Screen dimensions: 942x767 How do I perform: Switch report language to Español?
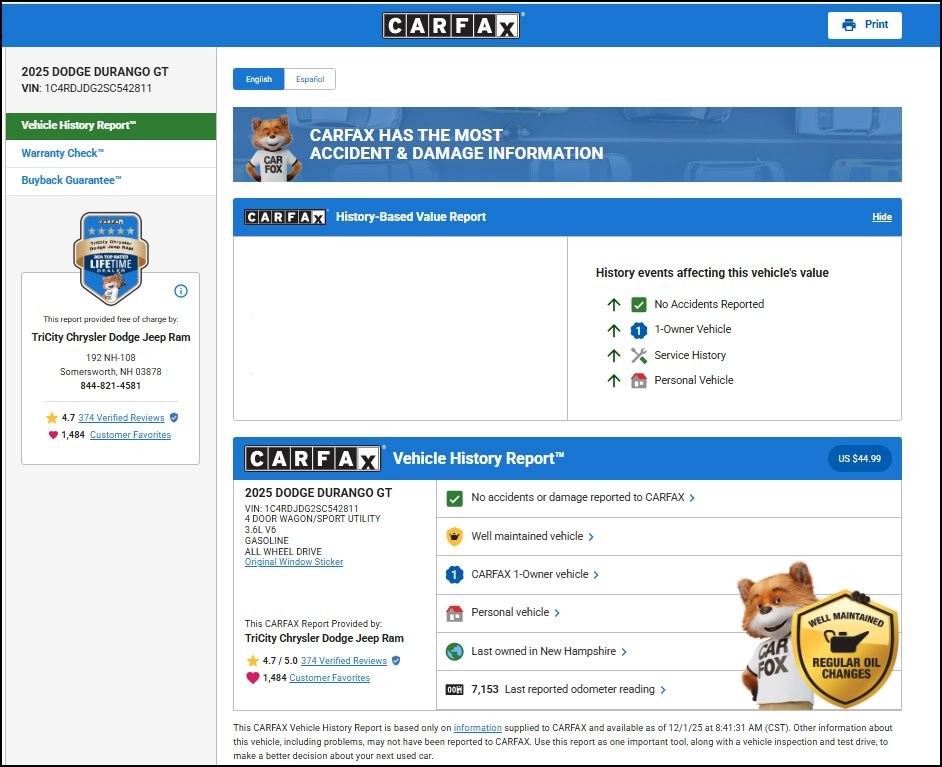click(x=310, y=79)
